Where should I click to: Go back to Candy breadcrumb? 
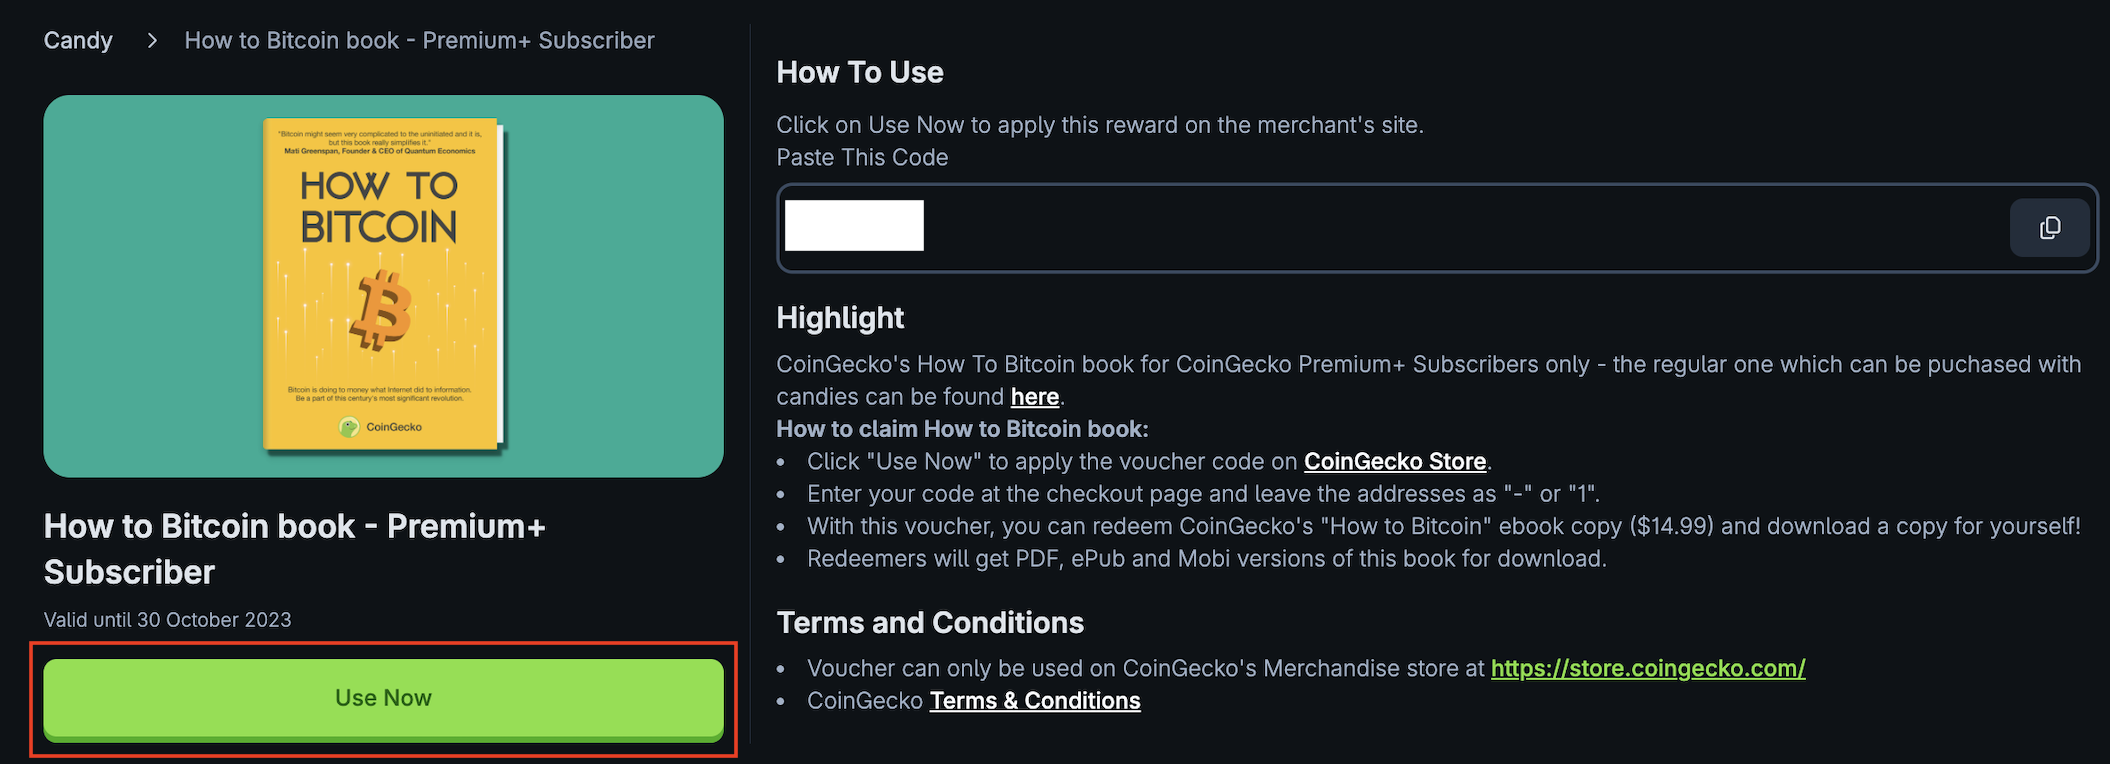[x=78, y=41]
